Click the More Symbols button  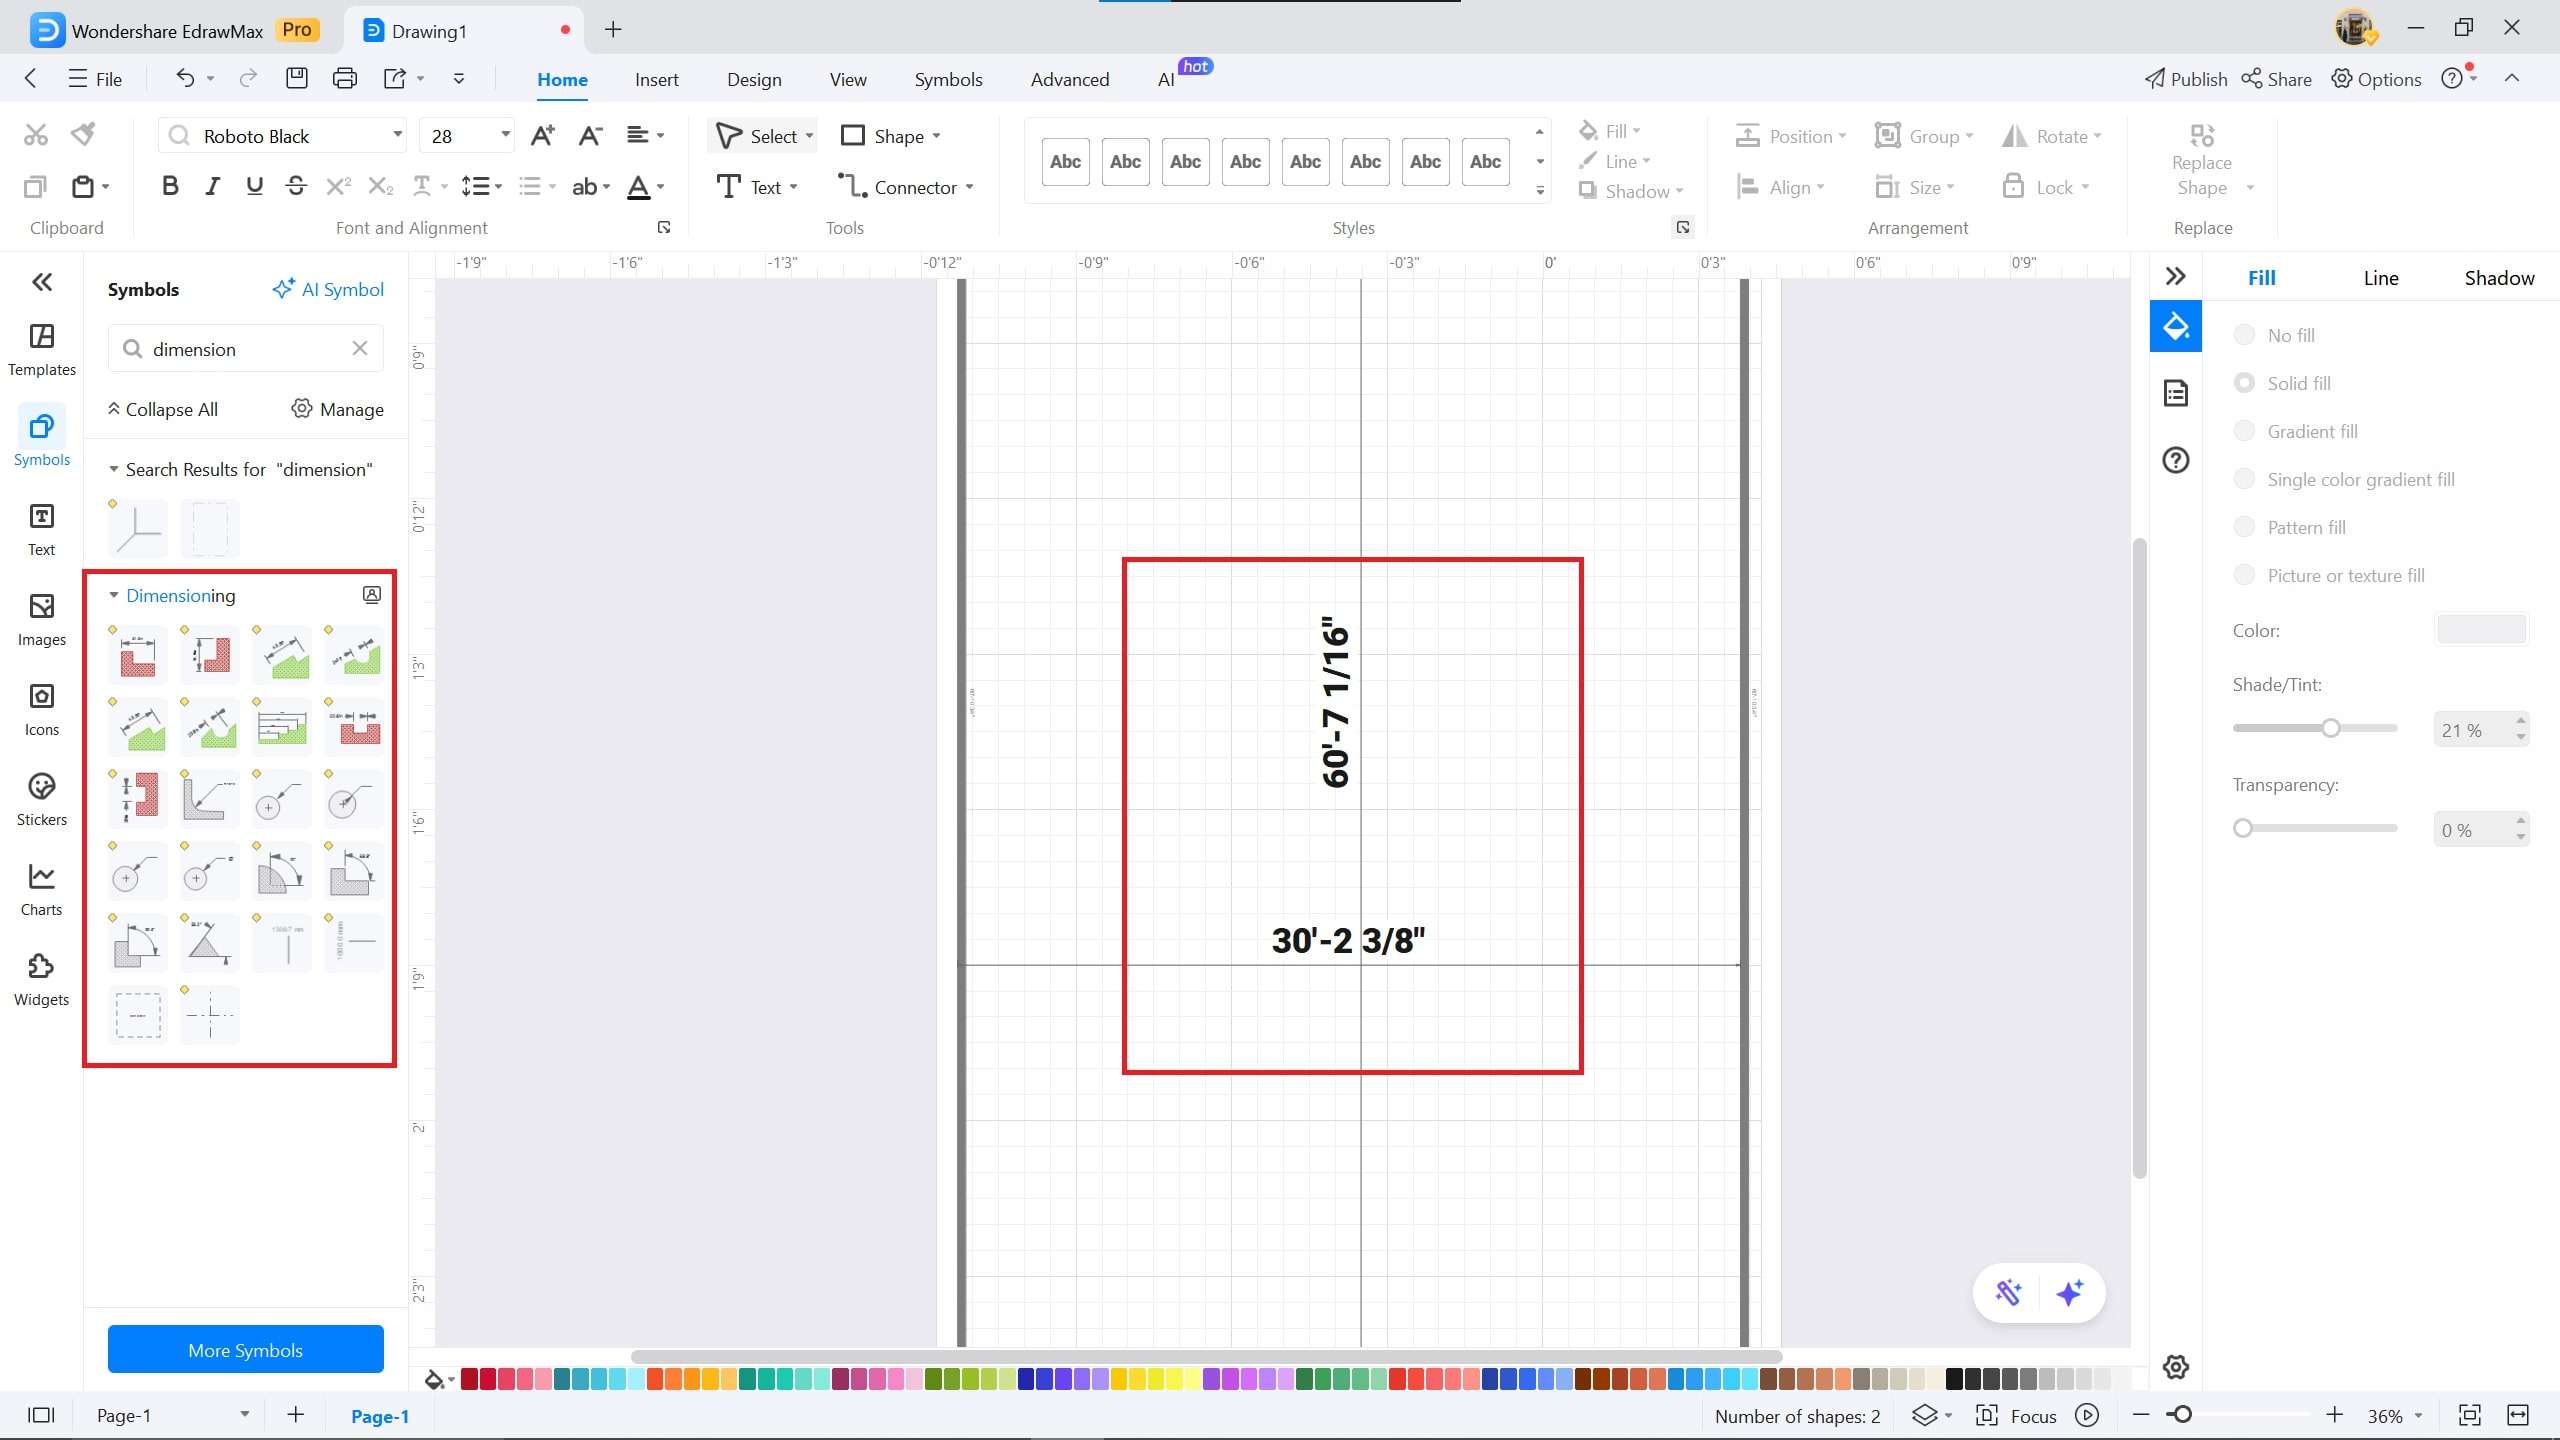tap(244, 1349)
